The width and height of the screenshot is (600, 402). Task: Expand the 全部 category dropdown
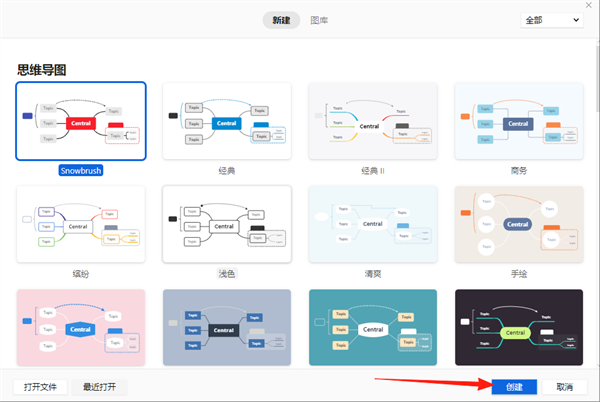(x=552, y=20)
